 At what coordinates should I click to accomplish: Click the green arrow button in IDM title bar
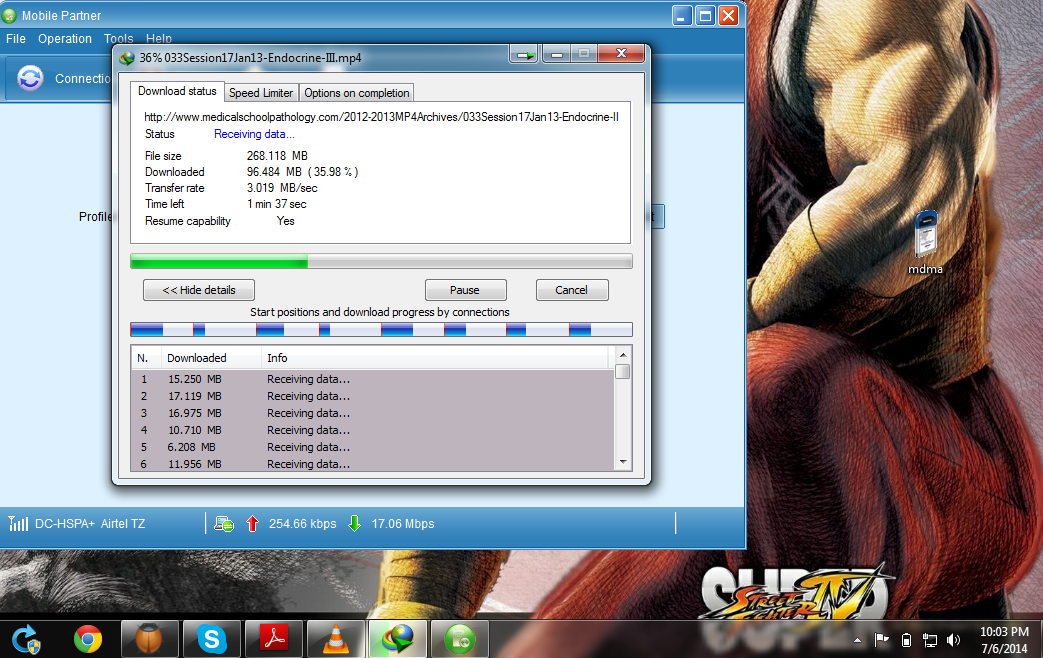(525, 55)
